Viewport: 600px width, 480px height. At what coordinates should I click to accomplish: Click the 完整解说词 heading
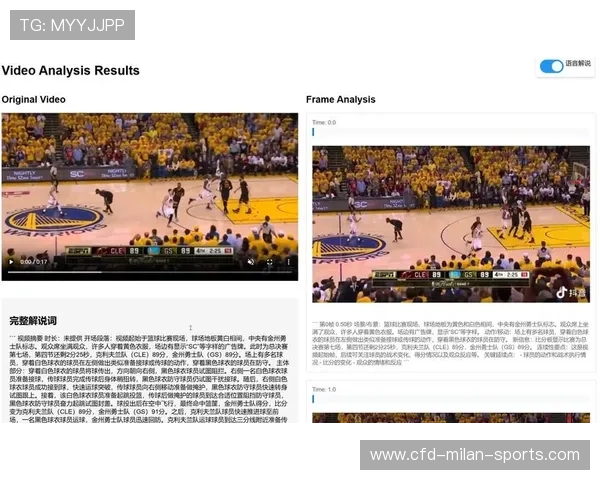click(x=33, y=321)
